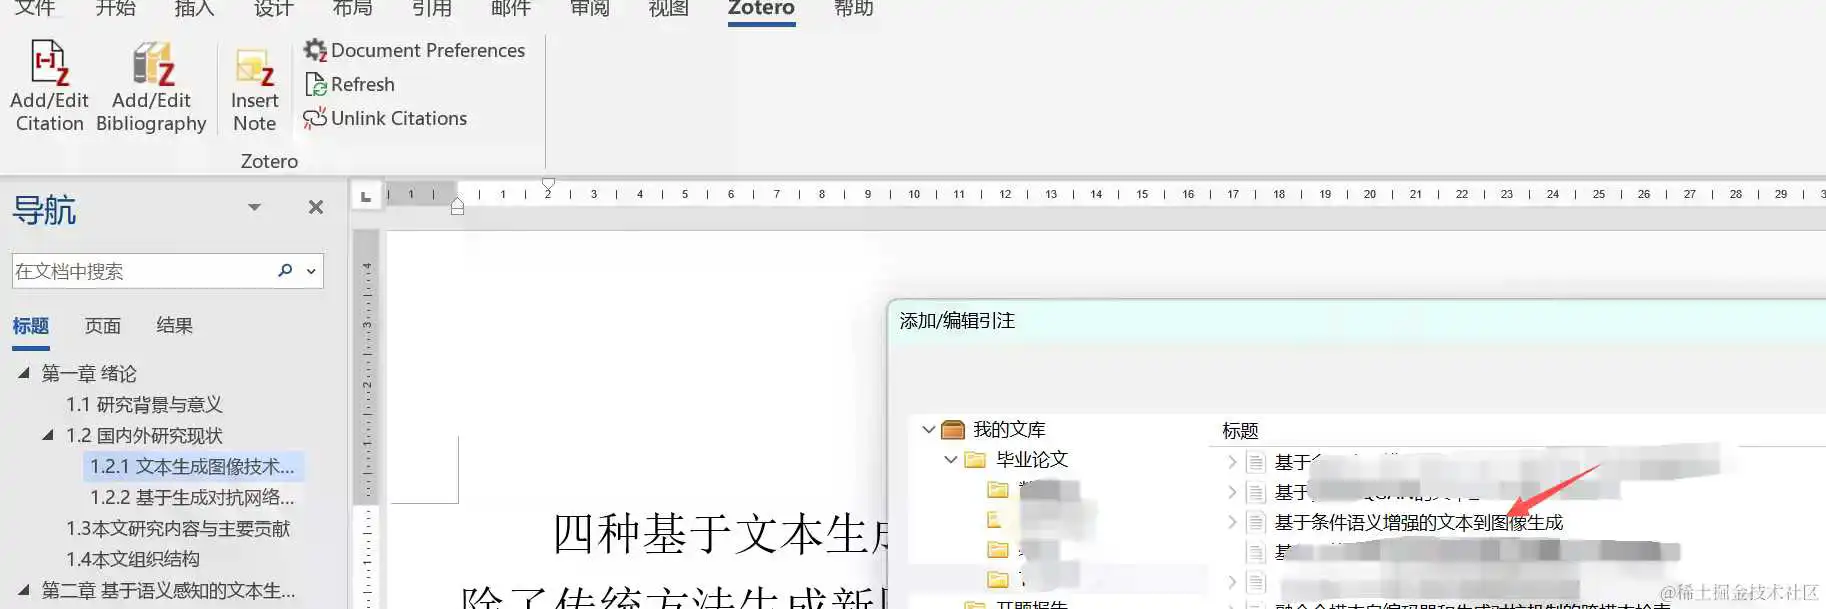Image resolution: width=1826 pixels, height=609 pixels.
Task: Collapse the 第二章 heading arrow
Action: point(24,590)
